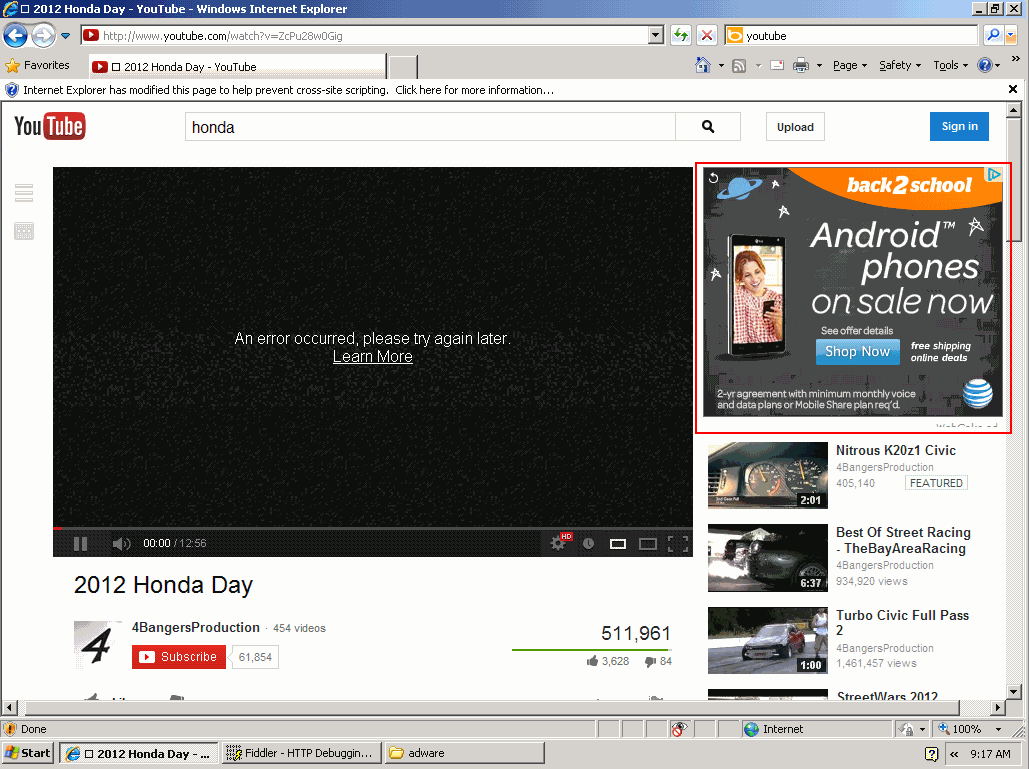Expand the address bar history dropdown
Screen dimensions: 1029x769
tap(655, 35)
